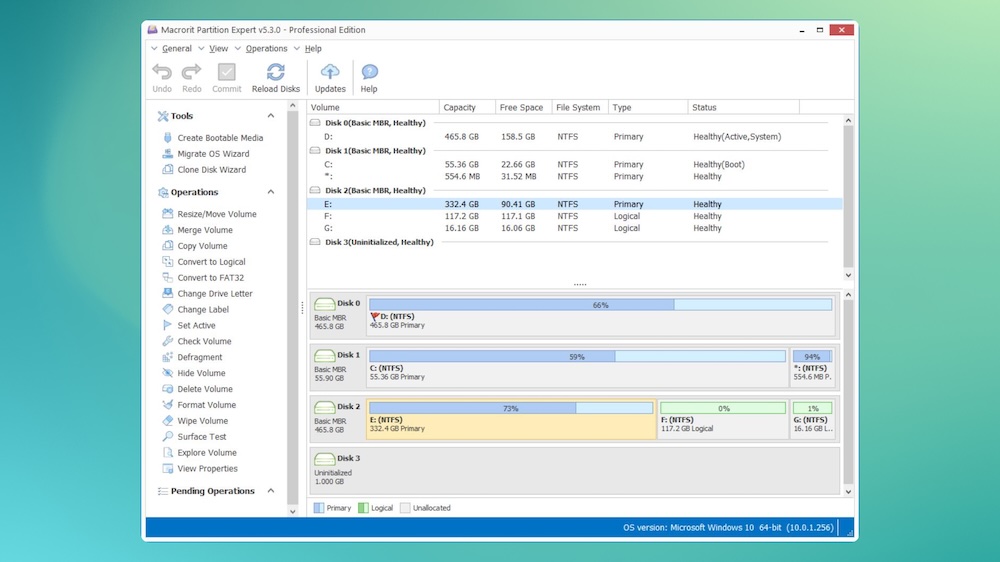The image size is (1000, 562).
Task: Open Updates from the toolbar
Action: coord(330,72)
